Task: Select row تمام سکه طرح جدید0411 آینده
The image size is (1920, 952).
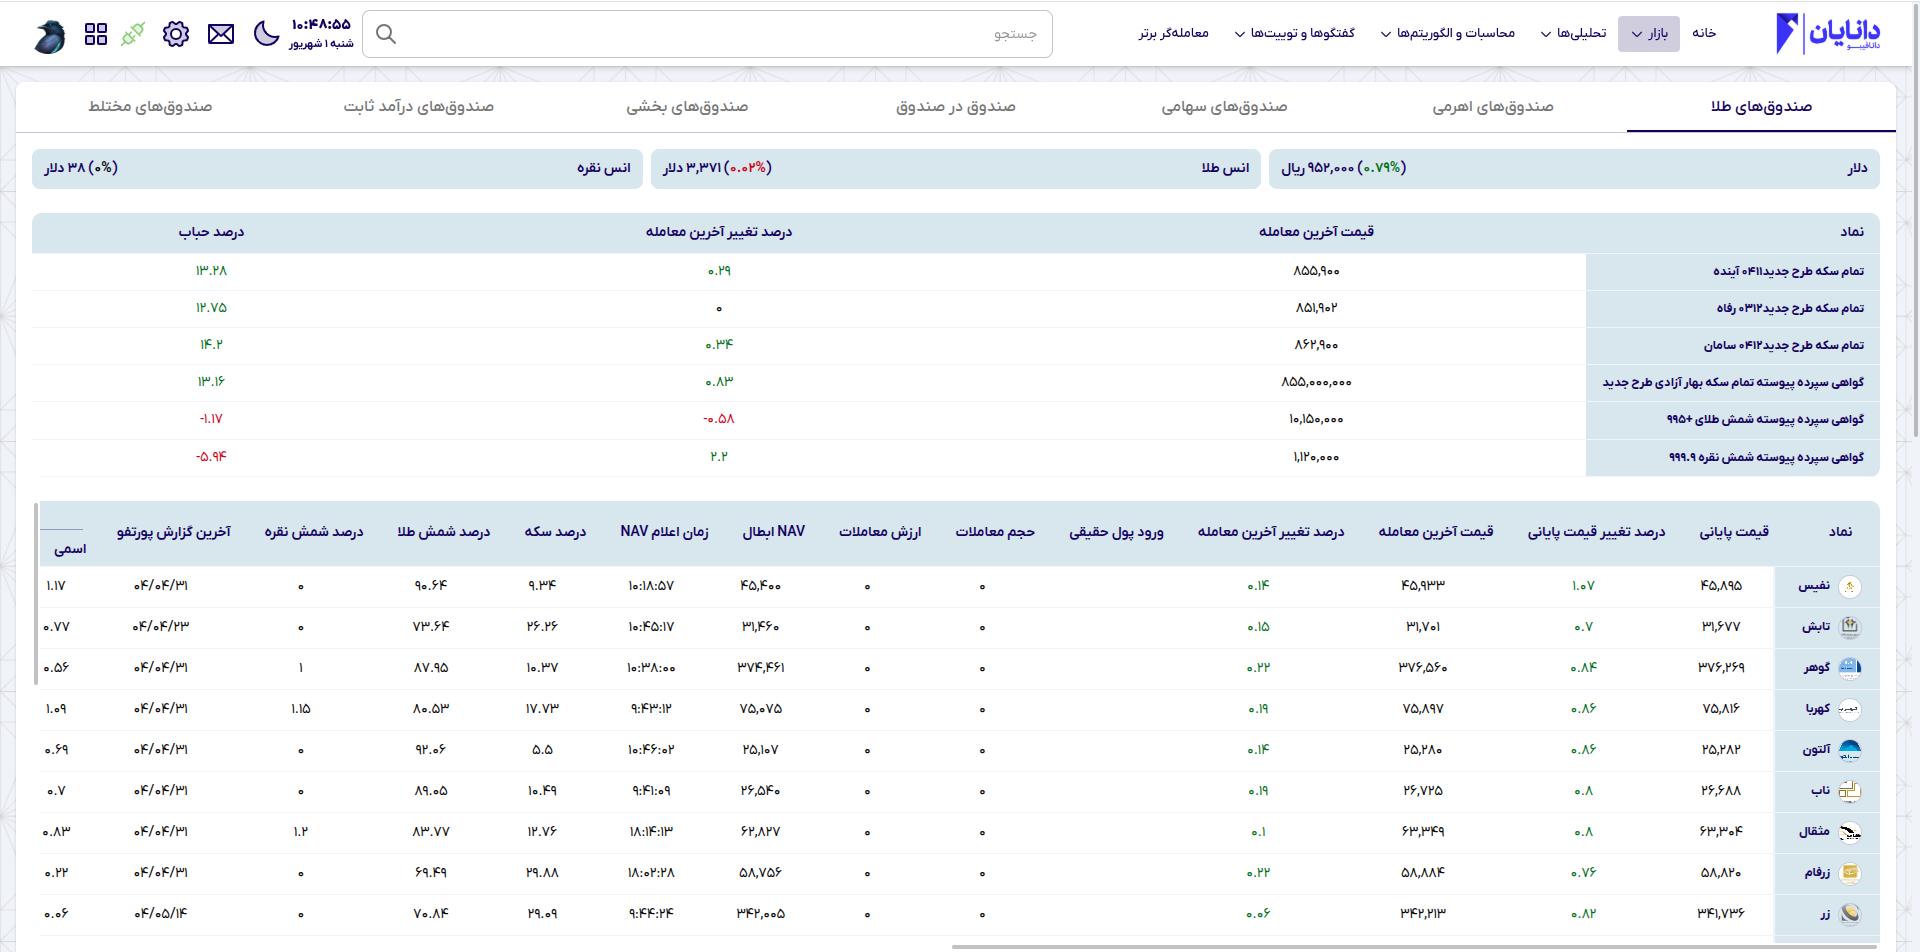Action: [x=955, y=271]
